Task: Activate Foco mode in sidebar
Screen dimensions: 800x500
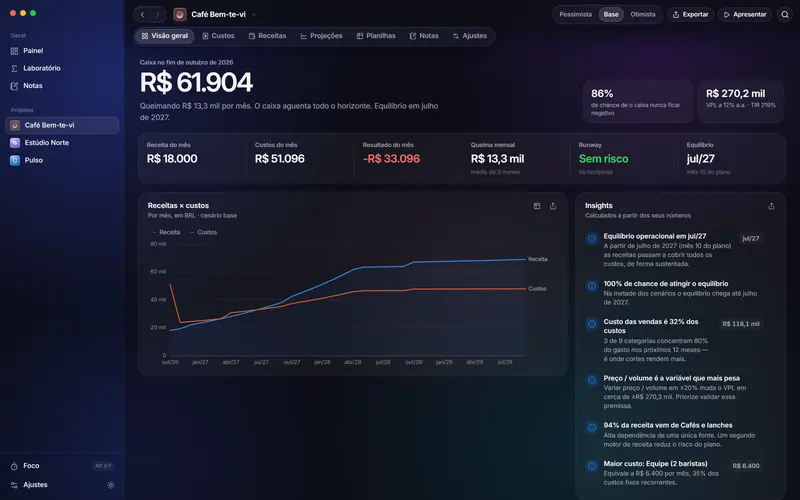Action: click(x=62, y=465)
